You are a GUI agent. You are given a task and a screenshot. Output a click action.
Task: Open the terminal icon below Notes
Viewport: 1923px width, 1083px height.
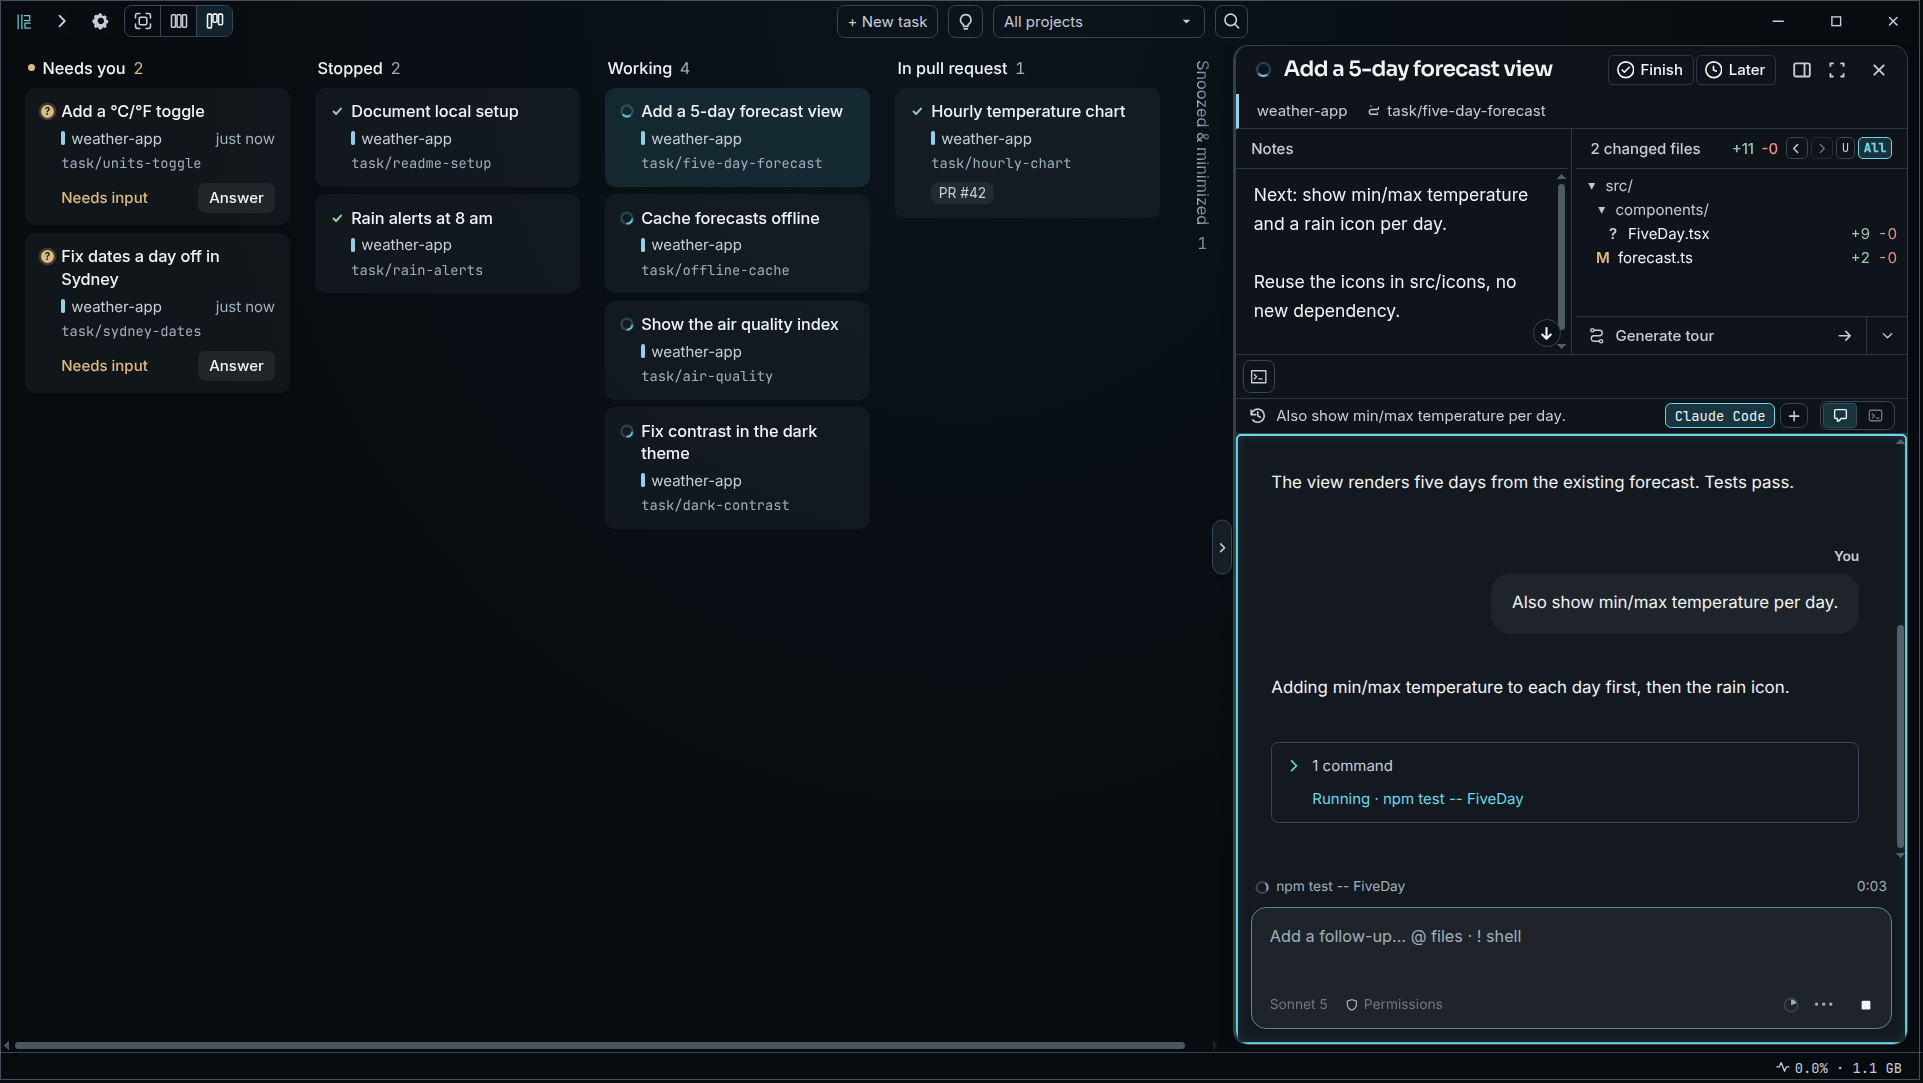(x=1259, y=377)
